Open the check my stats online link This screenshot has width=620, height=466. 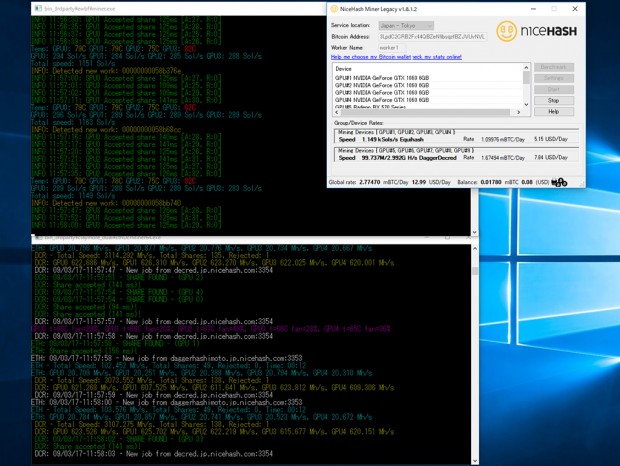437,57
